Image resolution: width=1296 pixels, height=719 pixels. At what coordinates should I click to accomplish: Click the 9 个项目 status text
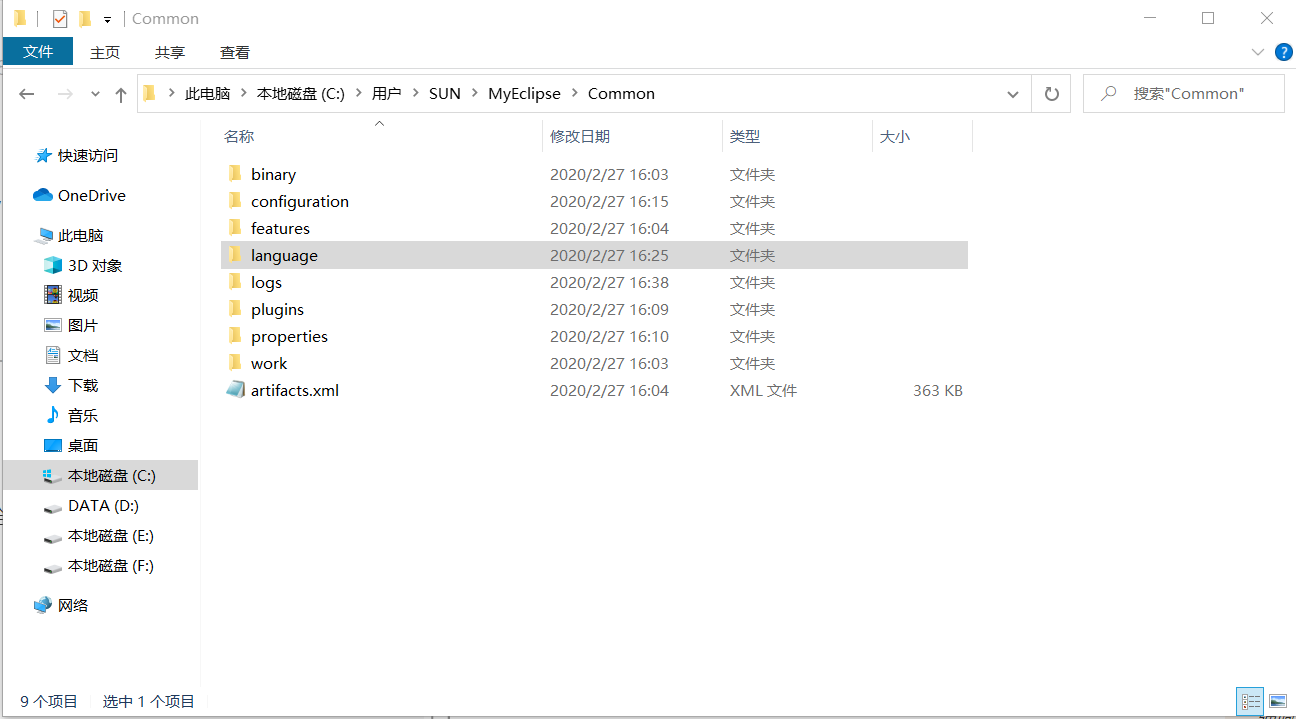click(49, 702)
